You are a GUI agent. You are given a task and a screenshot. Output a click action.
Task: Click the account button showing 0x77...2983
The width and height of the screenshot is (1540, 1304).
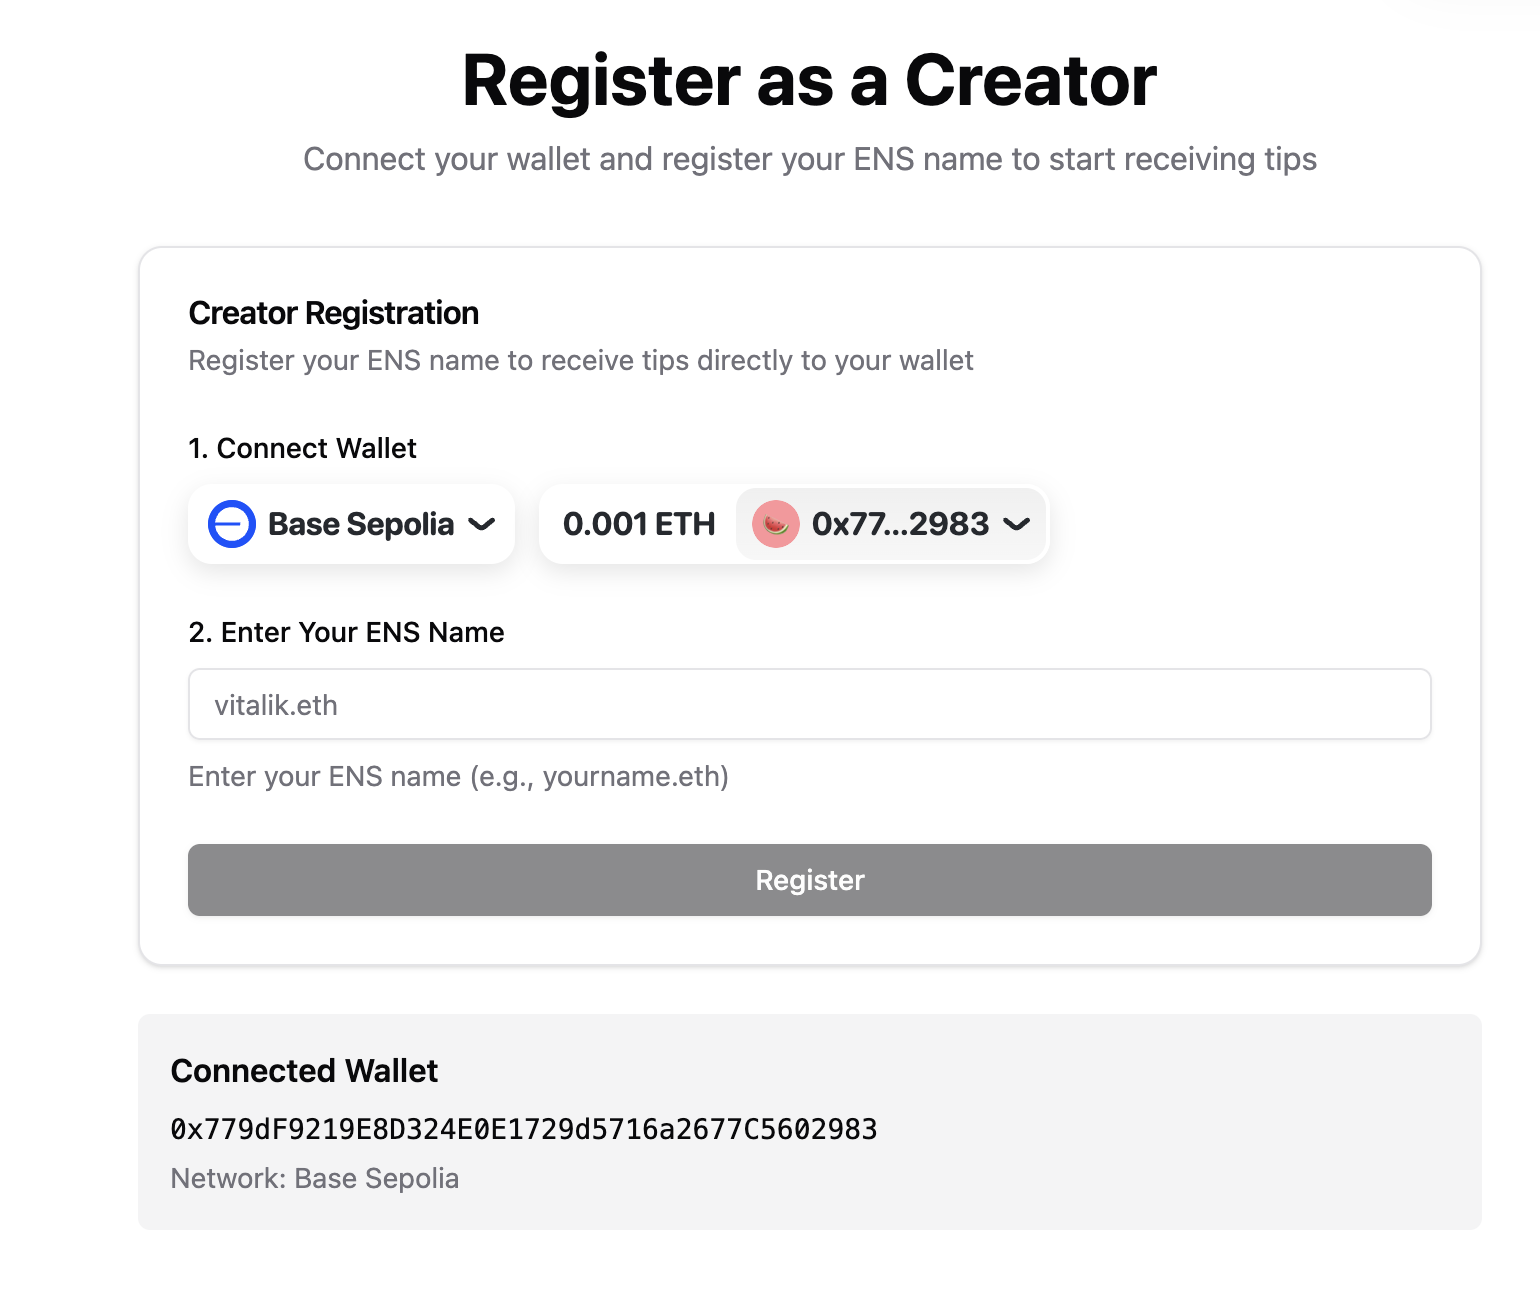pos(891,524)
